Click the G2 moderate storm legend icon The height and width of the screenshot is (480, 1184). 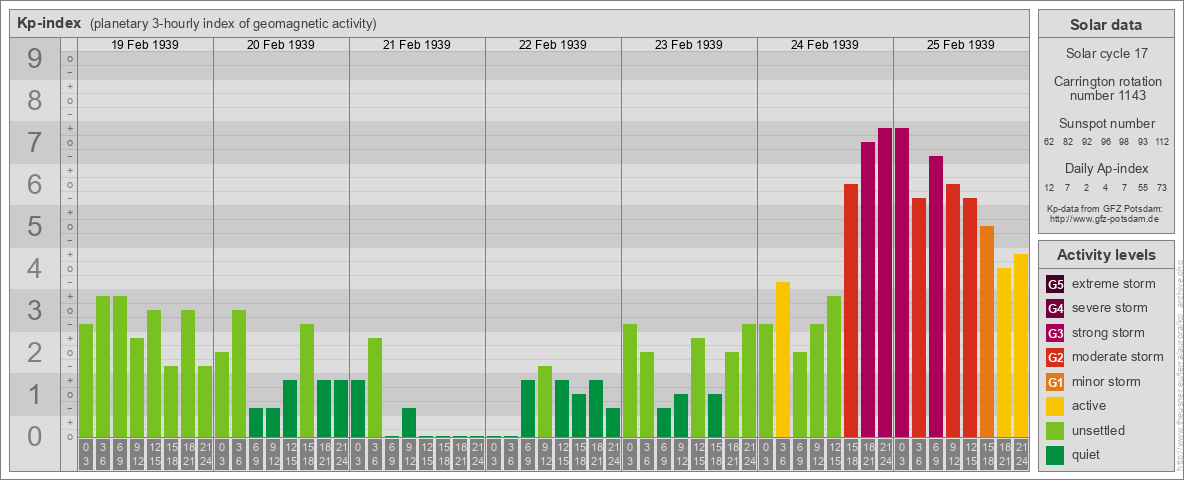pyautogui.click(x=1055, y=357)
